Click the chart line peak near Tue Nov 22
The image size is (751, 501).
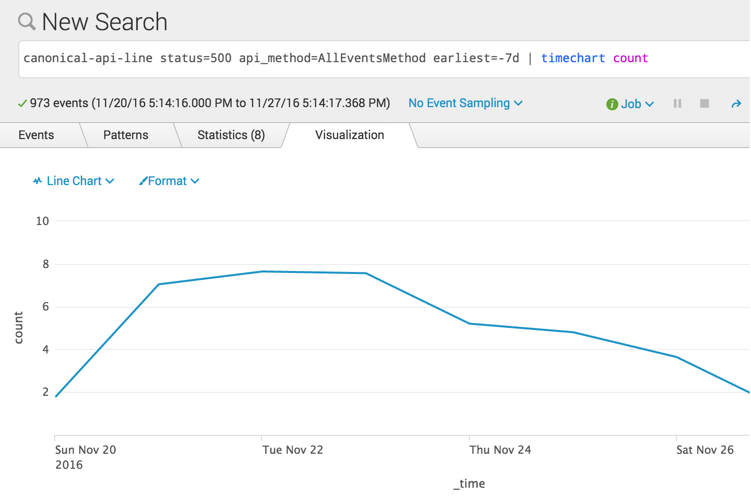[x=262, y=272]
